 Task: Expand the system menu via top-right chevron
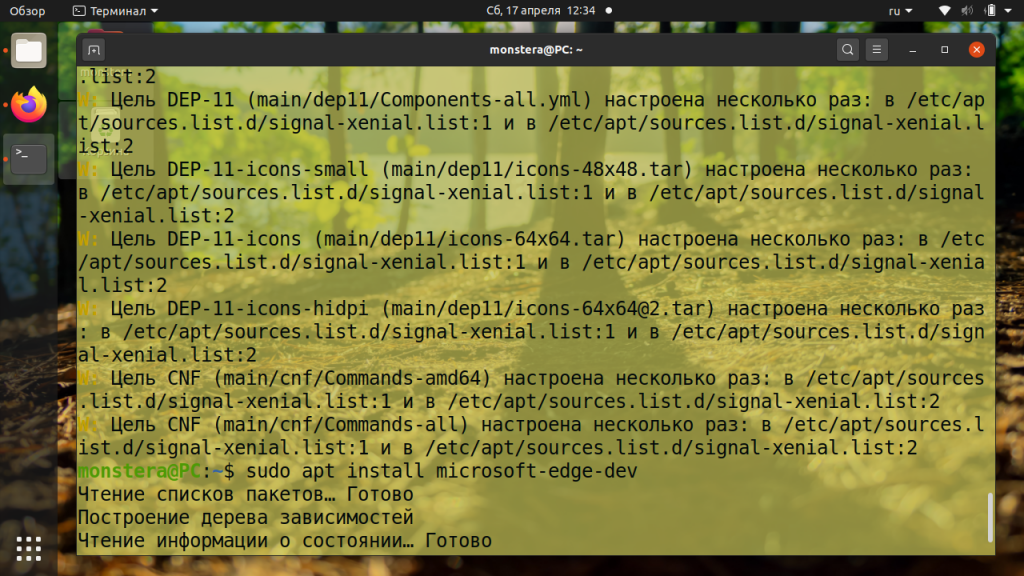(x=1006, y=10)
